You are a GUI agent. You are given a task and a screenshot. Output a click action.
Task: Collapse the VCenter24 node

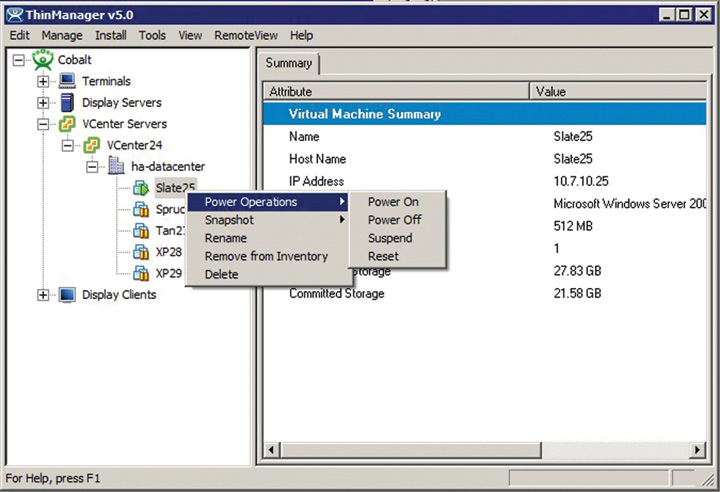(68, 145)
